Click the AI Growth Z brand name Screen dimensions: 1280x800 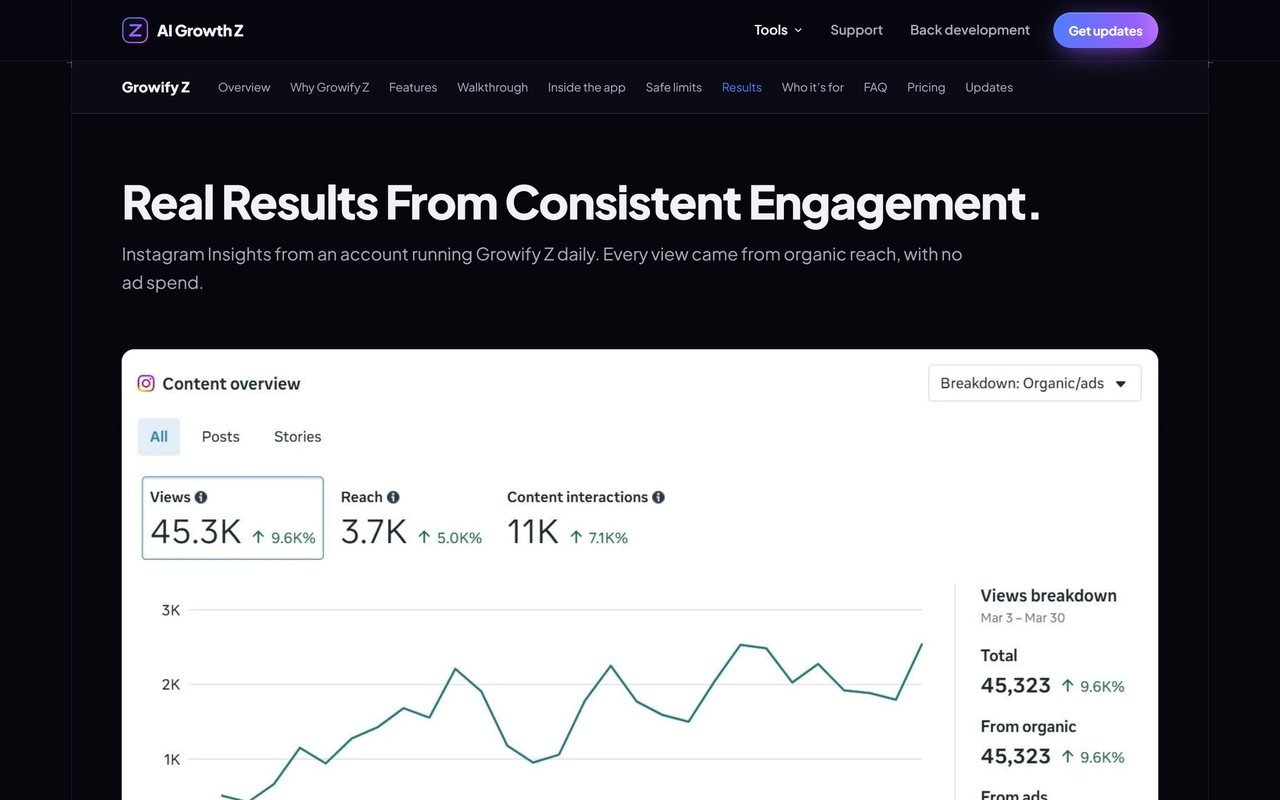point(200,30)
